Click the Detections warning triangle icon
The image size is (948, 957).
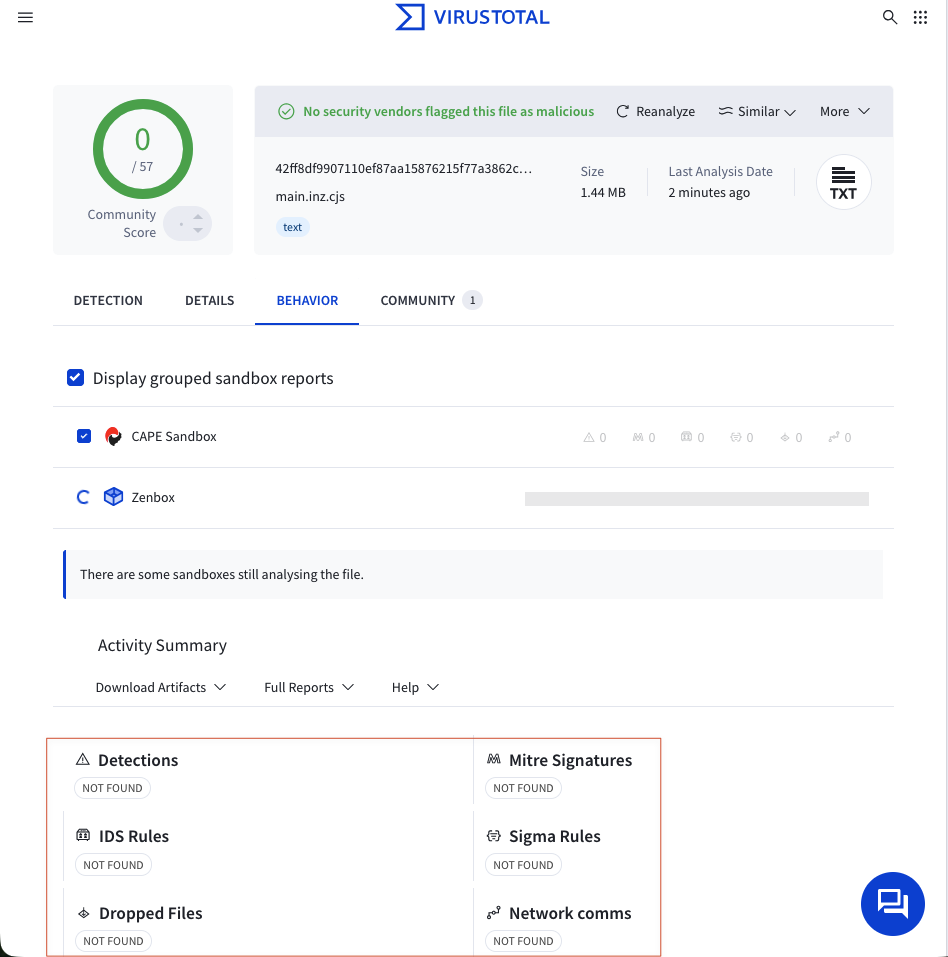(x=82, y=759)
